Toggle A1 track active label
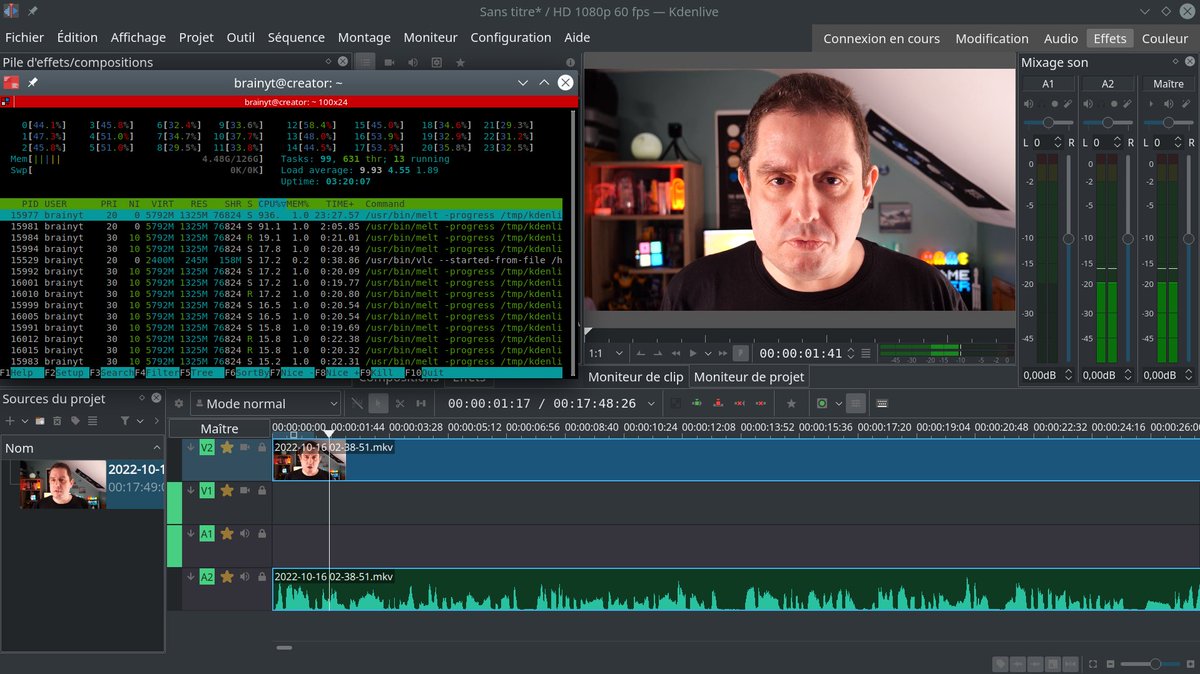The image size is (1200, 674). (207, 534)
